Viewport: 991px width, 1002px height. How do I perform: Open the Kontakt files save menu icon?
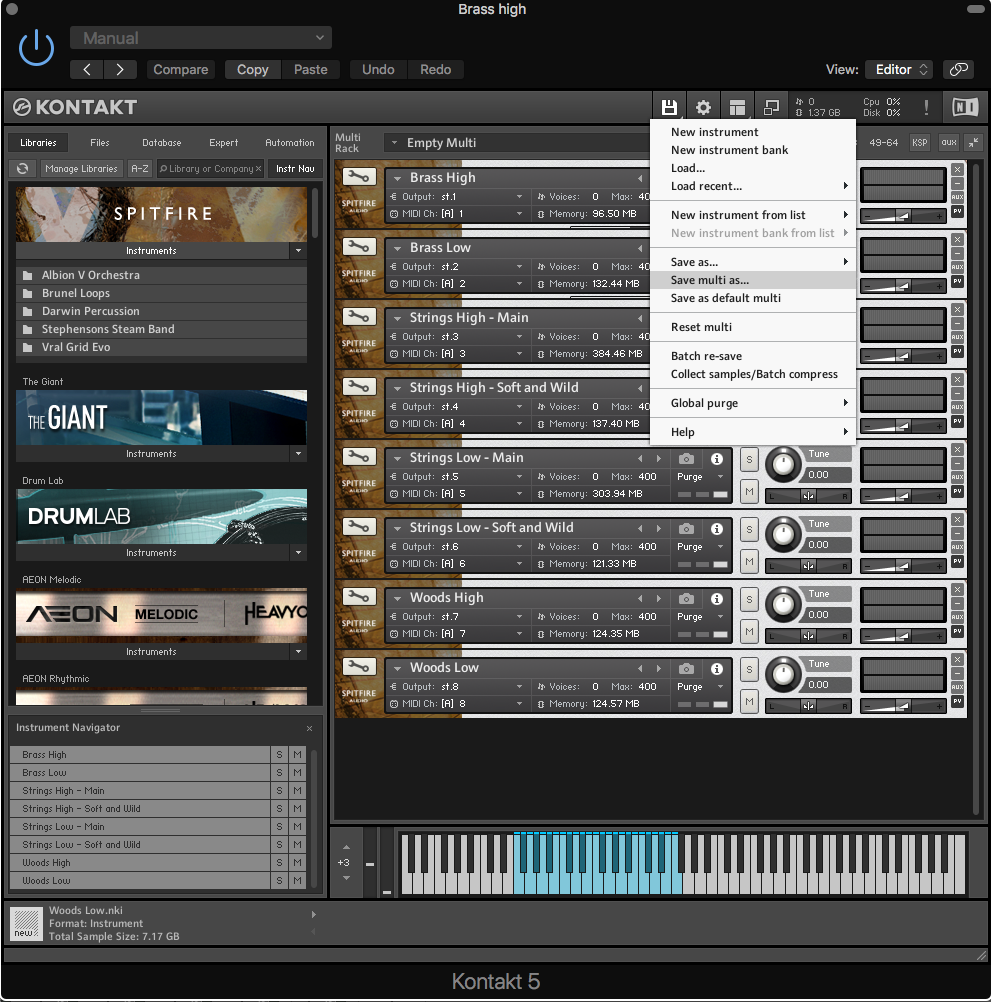(669, 107)
